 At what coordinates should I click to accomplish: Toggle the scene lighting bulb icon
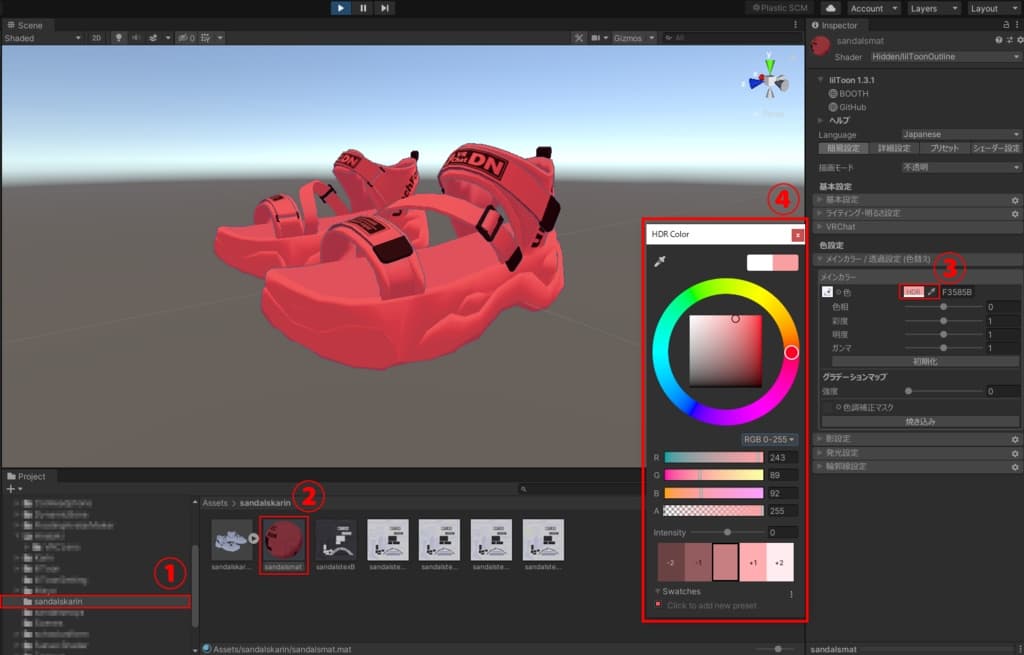point(119,38)
